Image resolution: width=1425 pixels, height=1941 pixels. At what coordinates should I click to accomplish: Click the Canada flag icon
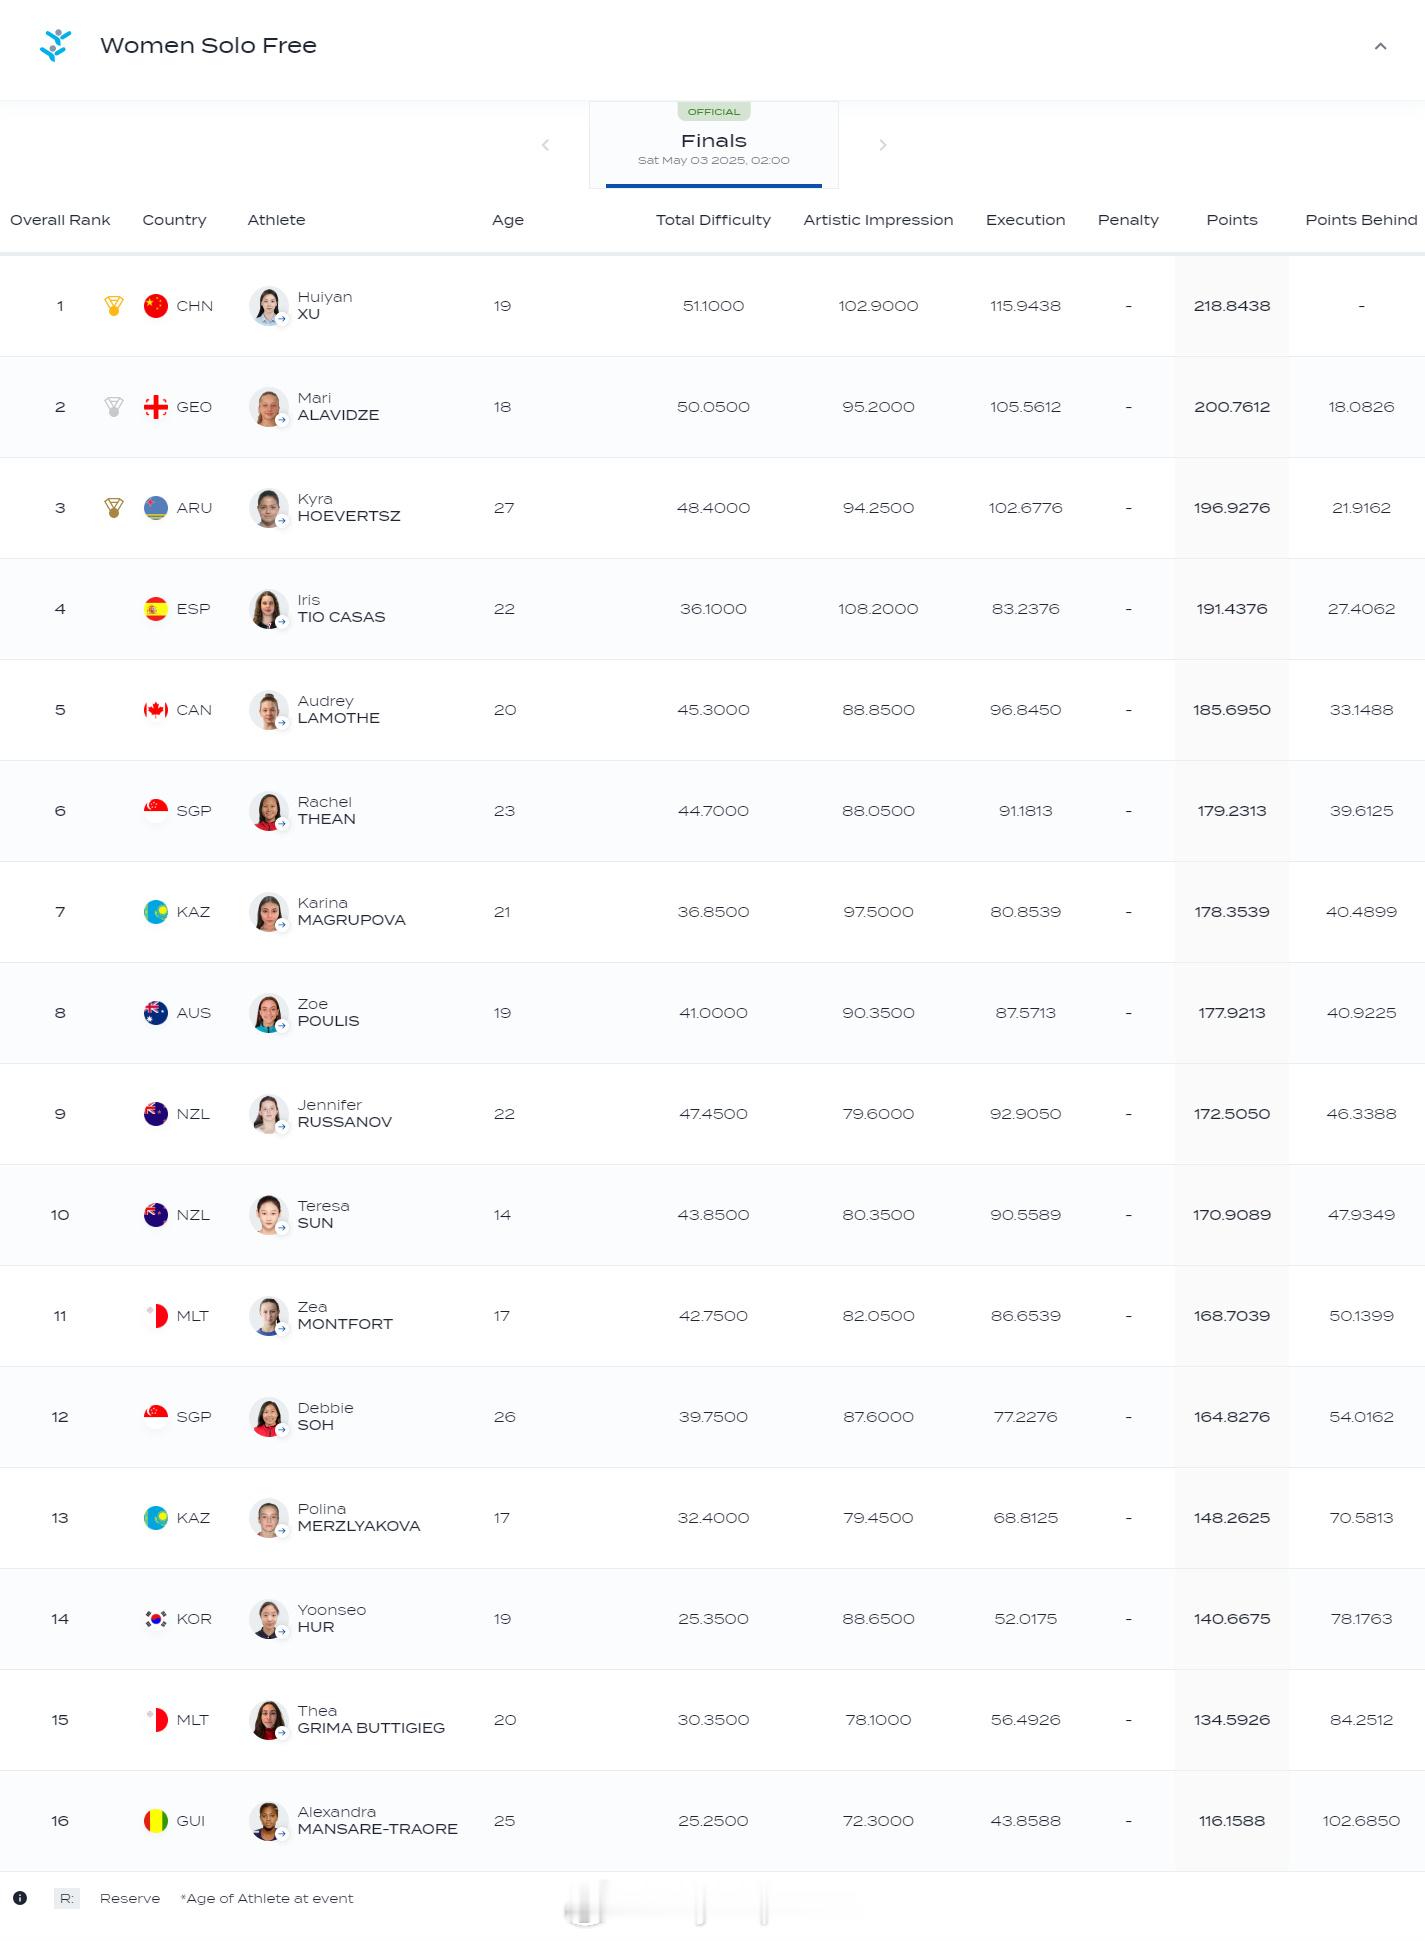[156, 710]
